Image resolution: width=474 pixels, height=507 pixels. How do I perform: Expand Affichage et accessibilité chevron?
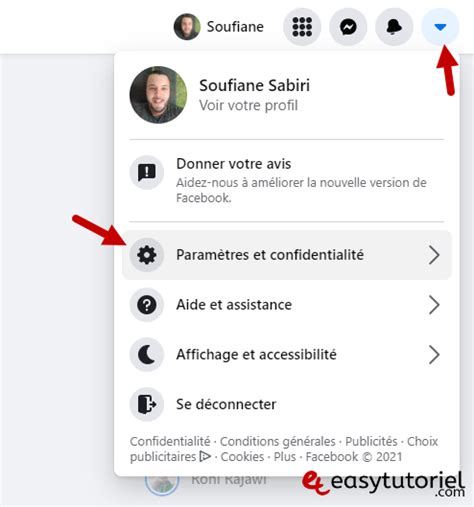434,354
